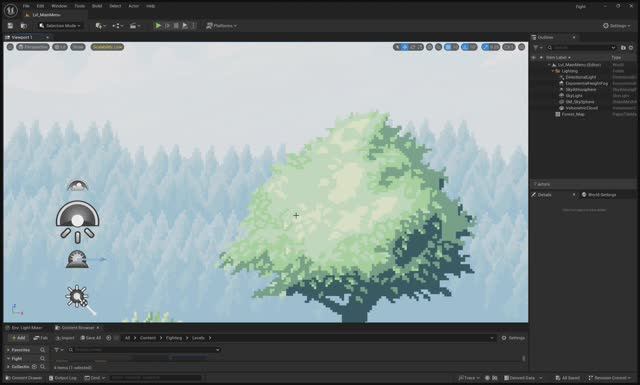The width and height of the screenshot is (640, 385).
Task: Select the viewport Select mode cursor icon
Action: tap(397, 47)
